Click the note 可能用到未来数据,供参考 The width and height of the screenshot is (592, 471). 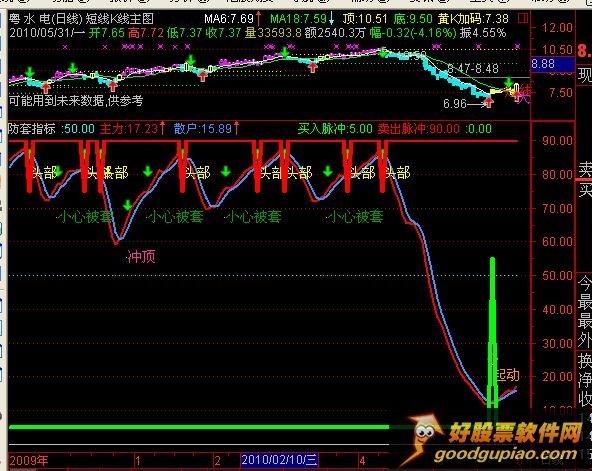point(76,100)
